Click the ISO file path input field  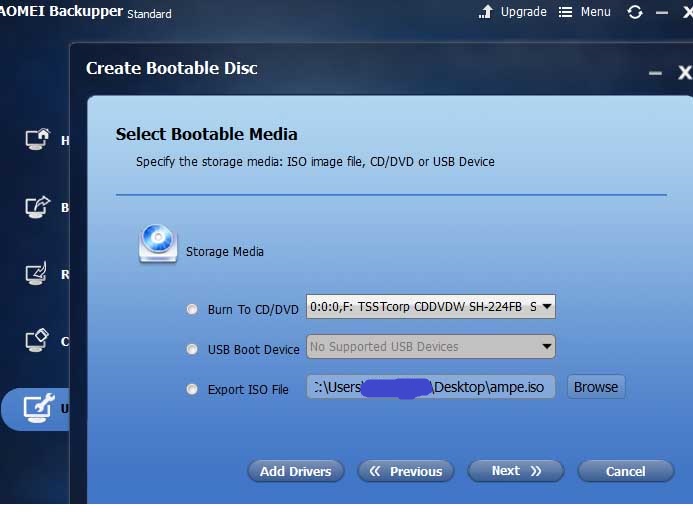[431, 387]
